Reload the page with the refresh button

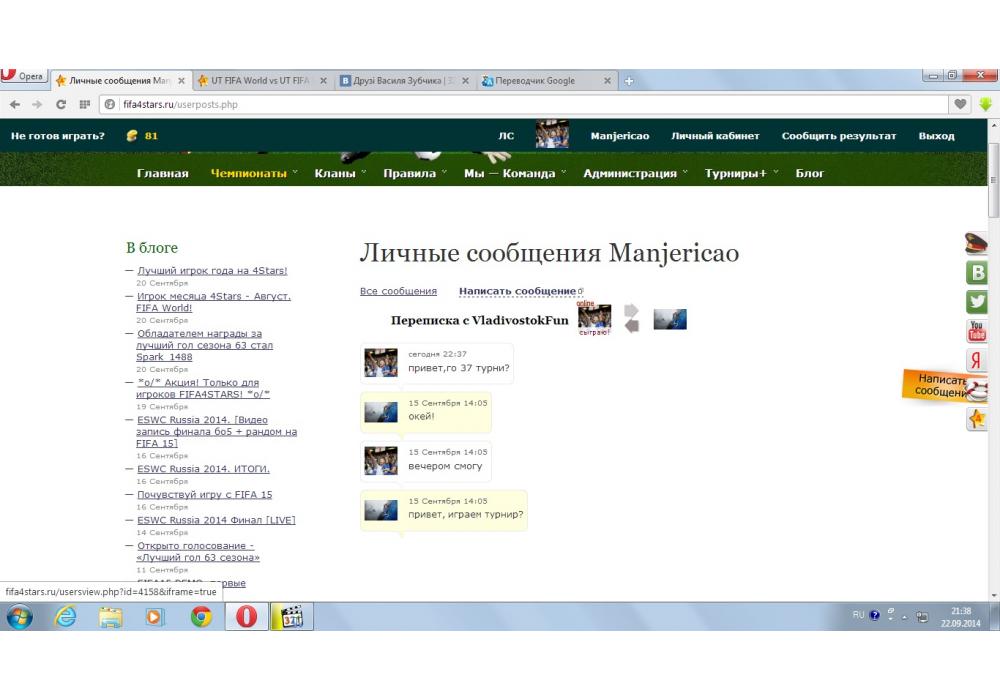[x=61, y=104]
